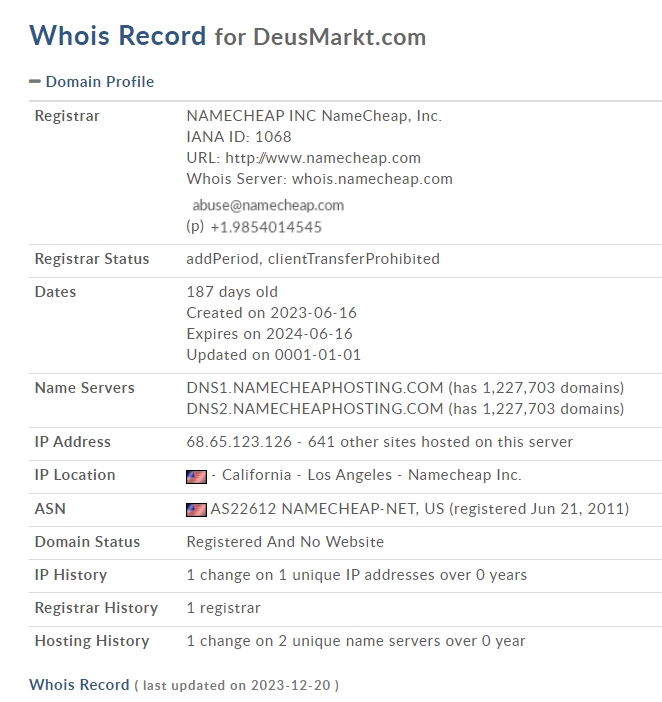
Task: Open the Domain Profile heading link
Action: (x=100, y=81)
